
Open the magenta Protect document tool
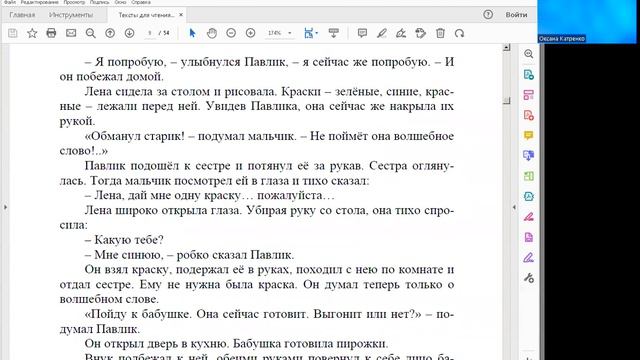pyautogui.click(x=529, y=237)
